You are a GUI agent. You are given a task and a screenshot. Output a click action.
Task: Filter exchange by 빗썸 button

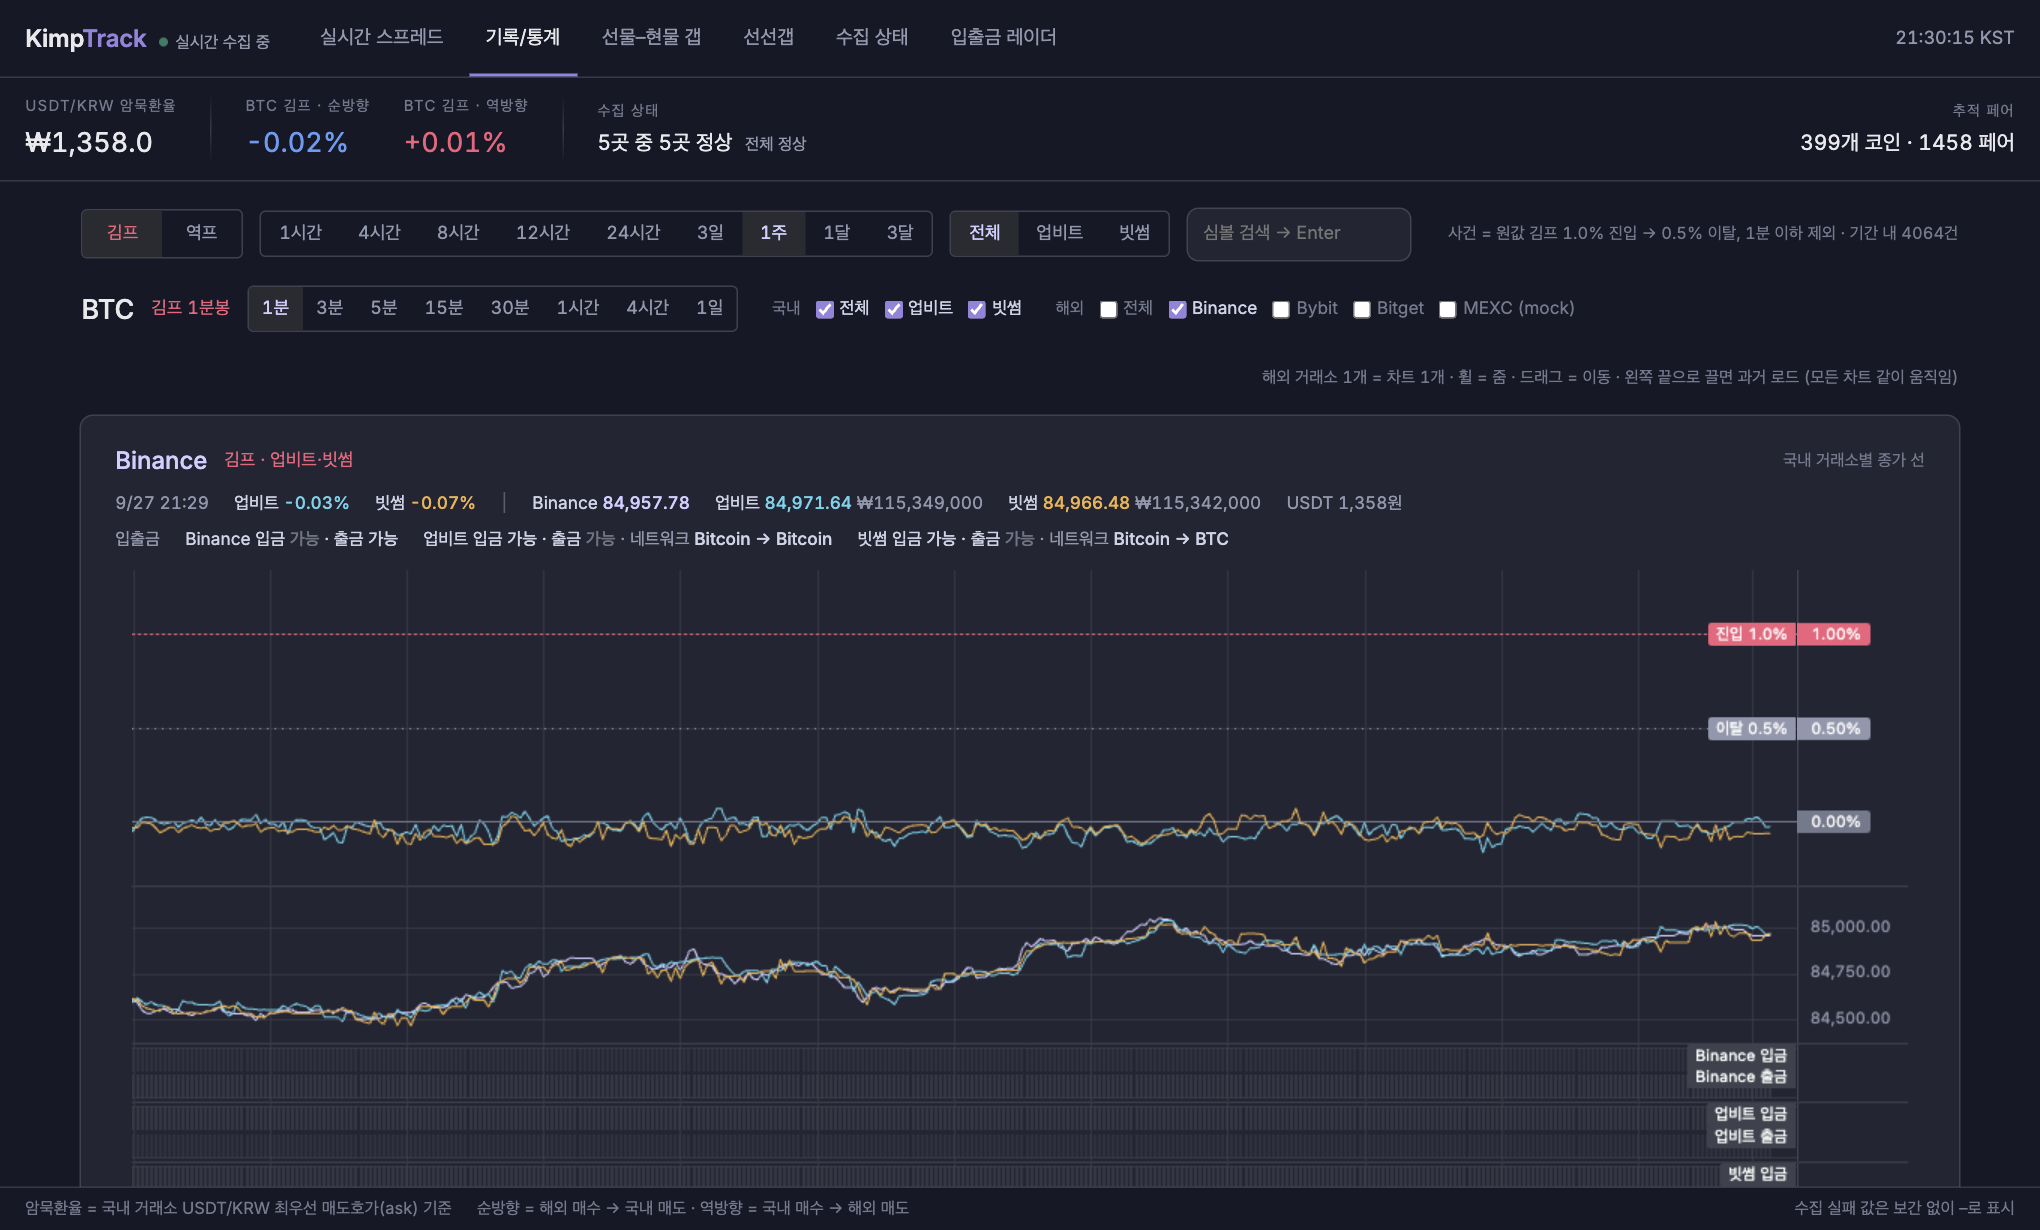(1135, 233)
